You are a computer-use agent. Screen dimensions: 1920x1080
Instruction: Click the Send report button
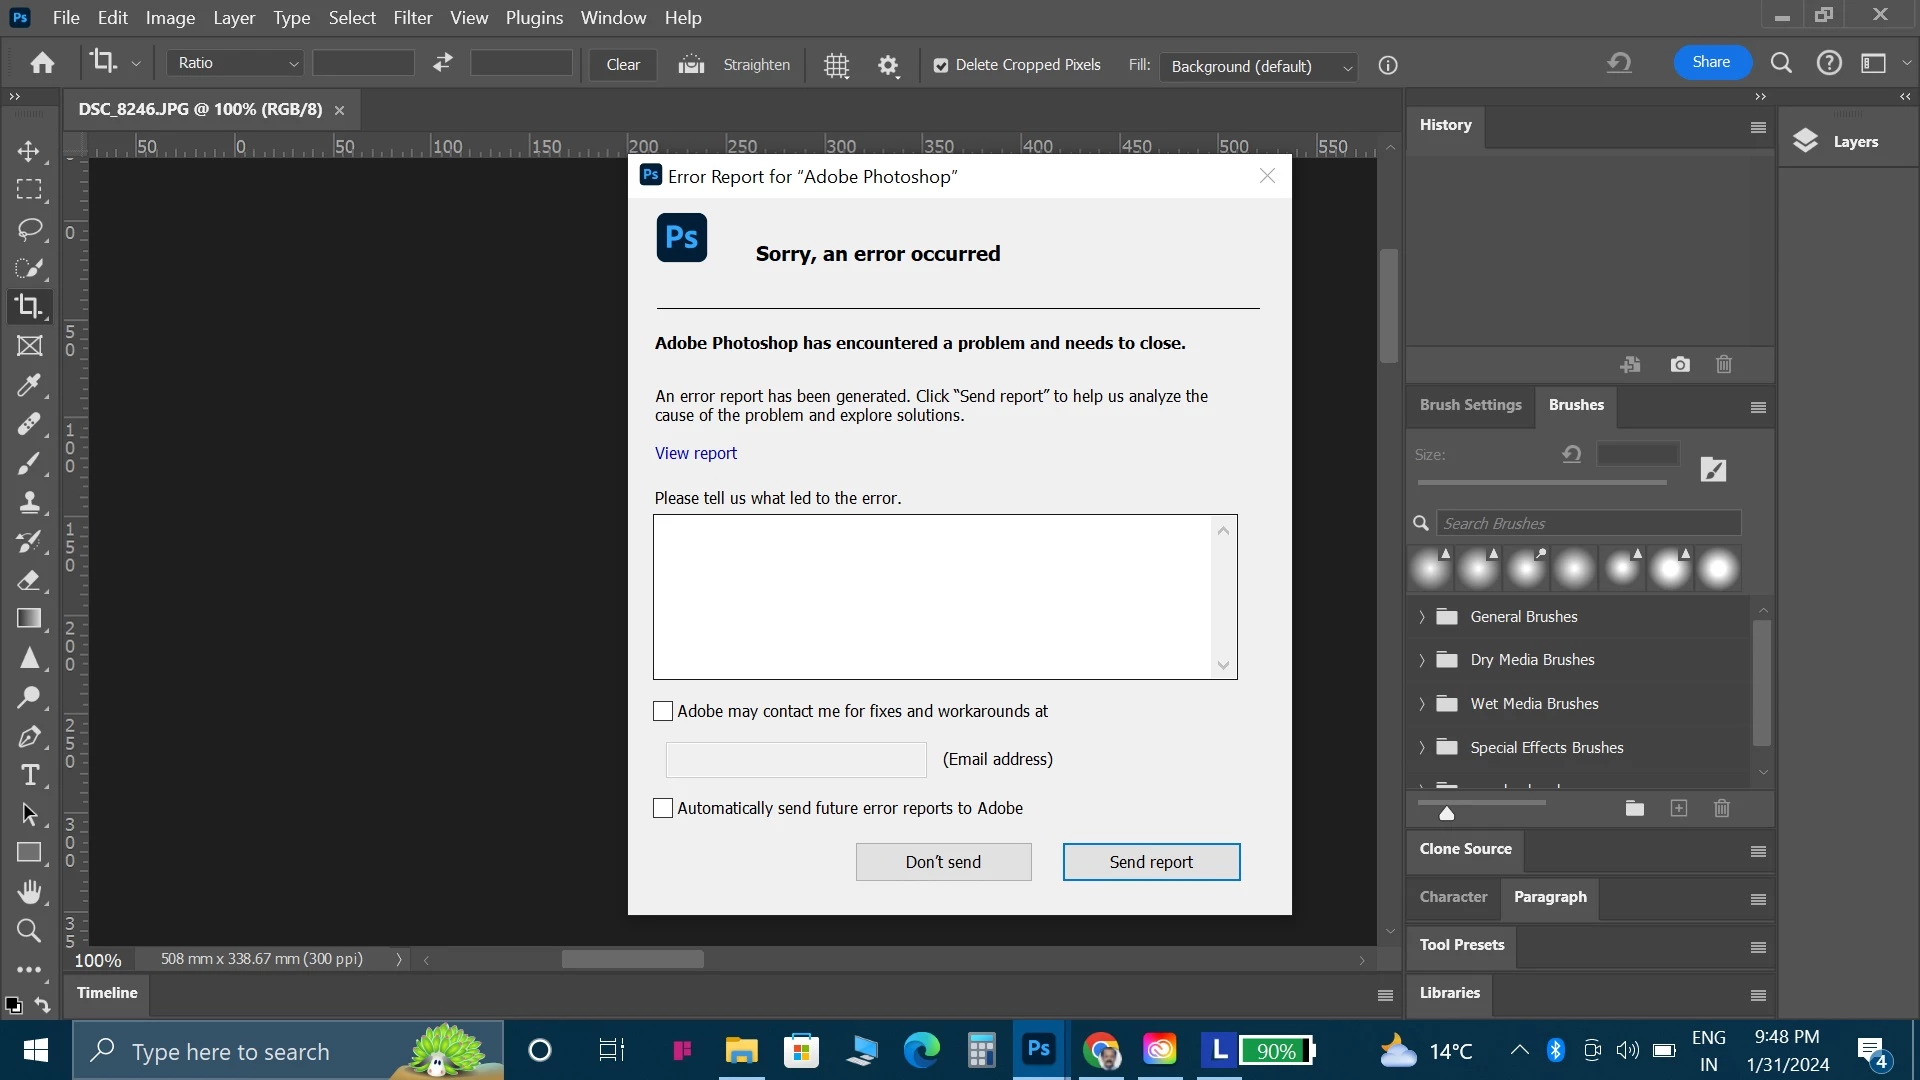[x=1151, y=862]
